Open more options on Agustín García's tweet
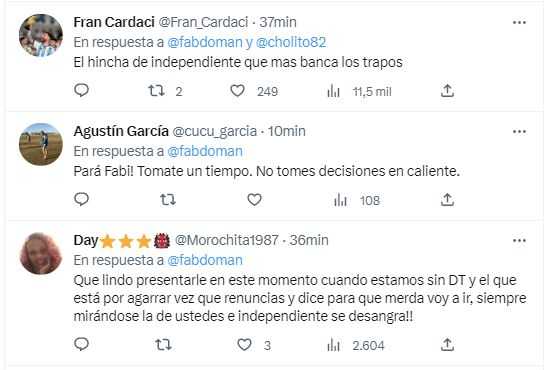Viewport: 552px width, 370px height. point(519,132)
